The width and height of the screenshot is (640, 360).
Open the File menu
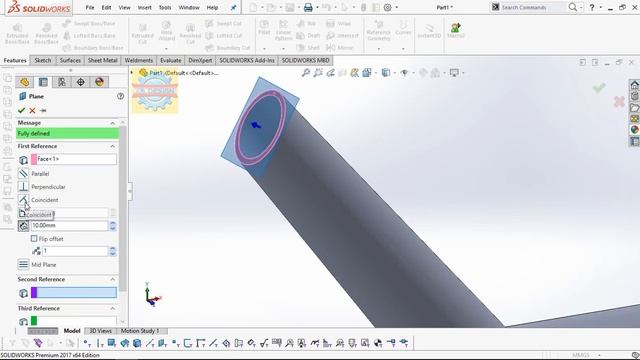(90, 7)
